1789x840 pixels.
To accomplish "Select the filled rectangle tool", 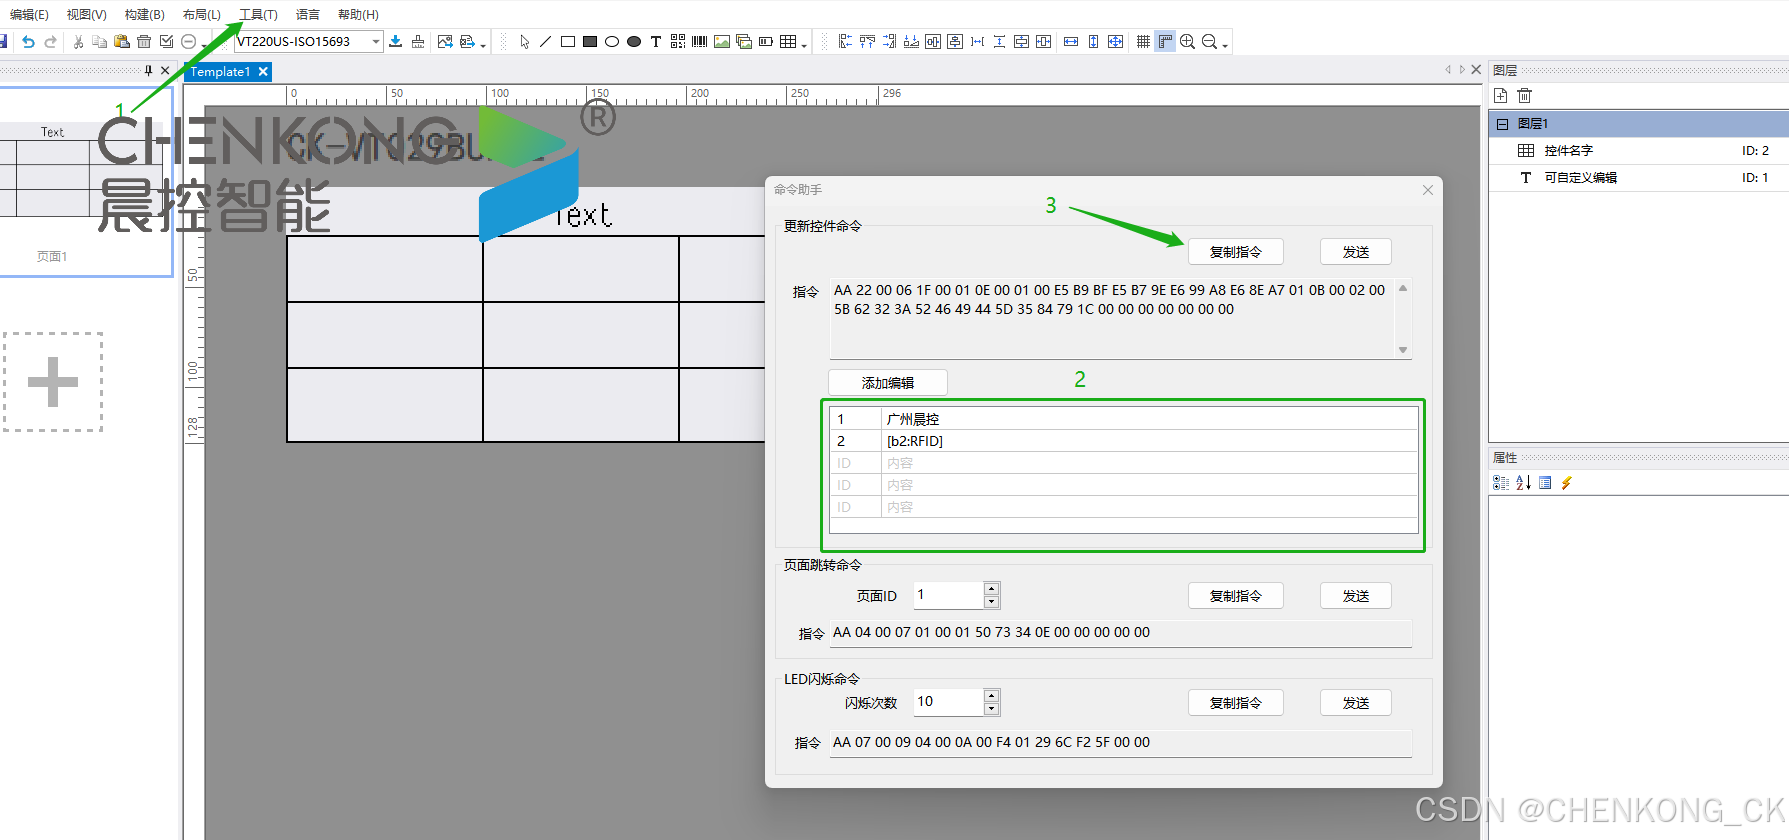I will pyautogui.click(x=590, y=42).
